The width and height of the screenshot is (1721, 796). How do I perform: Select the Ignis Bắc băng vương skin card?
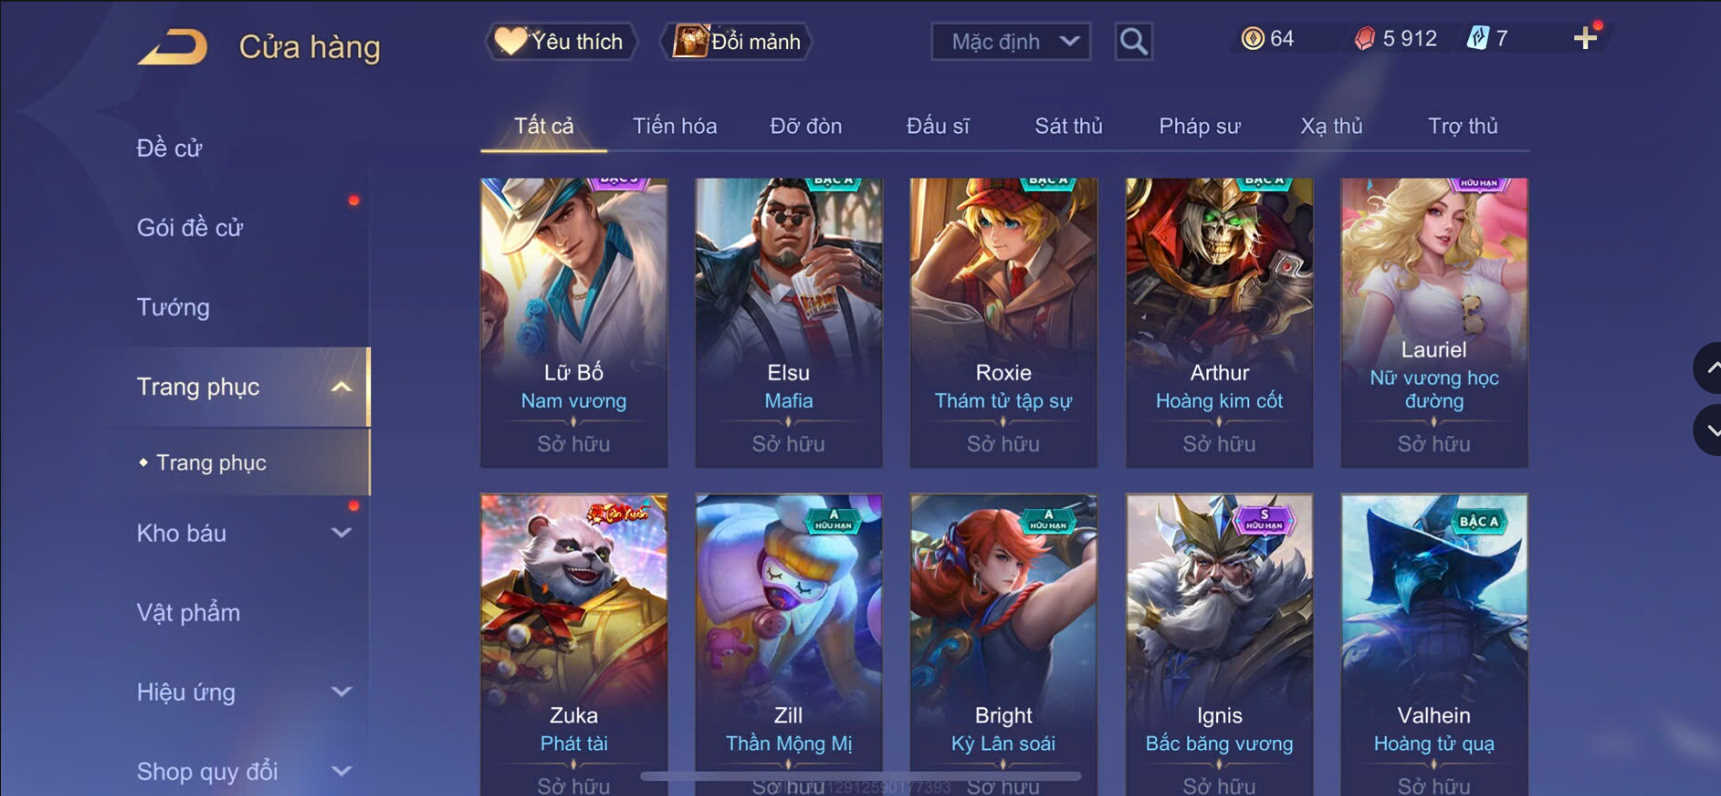click(x=1219, y=645)
